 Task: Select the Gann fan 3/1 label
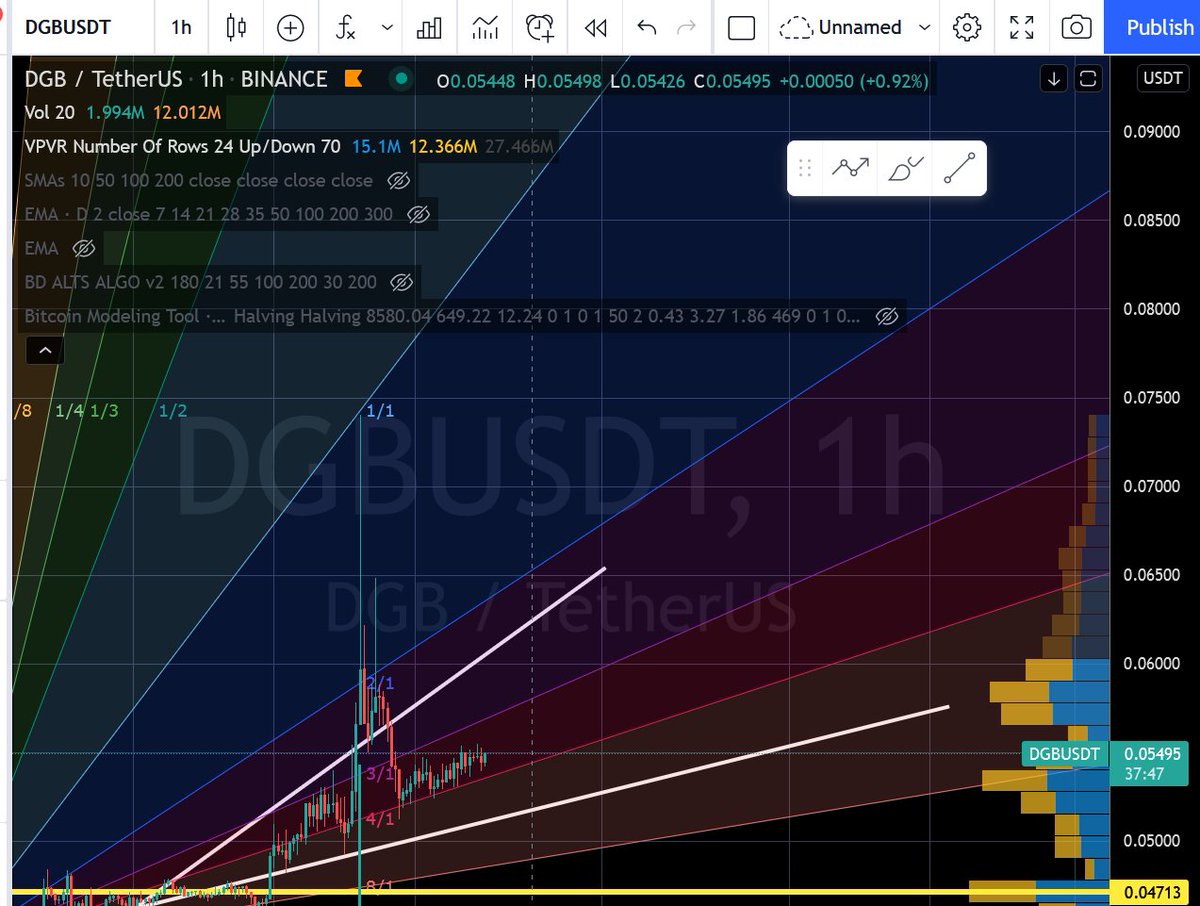(380, 773)
